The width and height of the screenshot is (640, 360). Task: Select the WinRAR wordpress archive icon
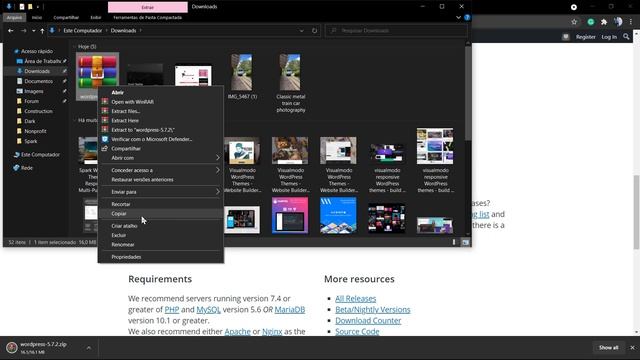[97, 72]
